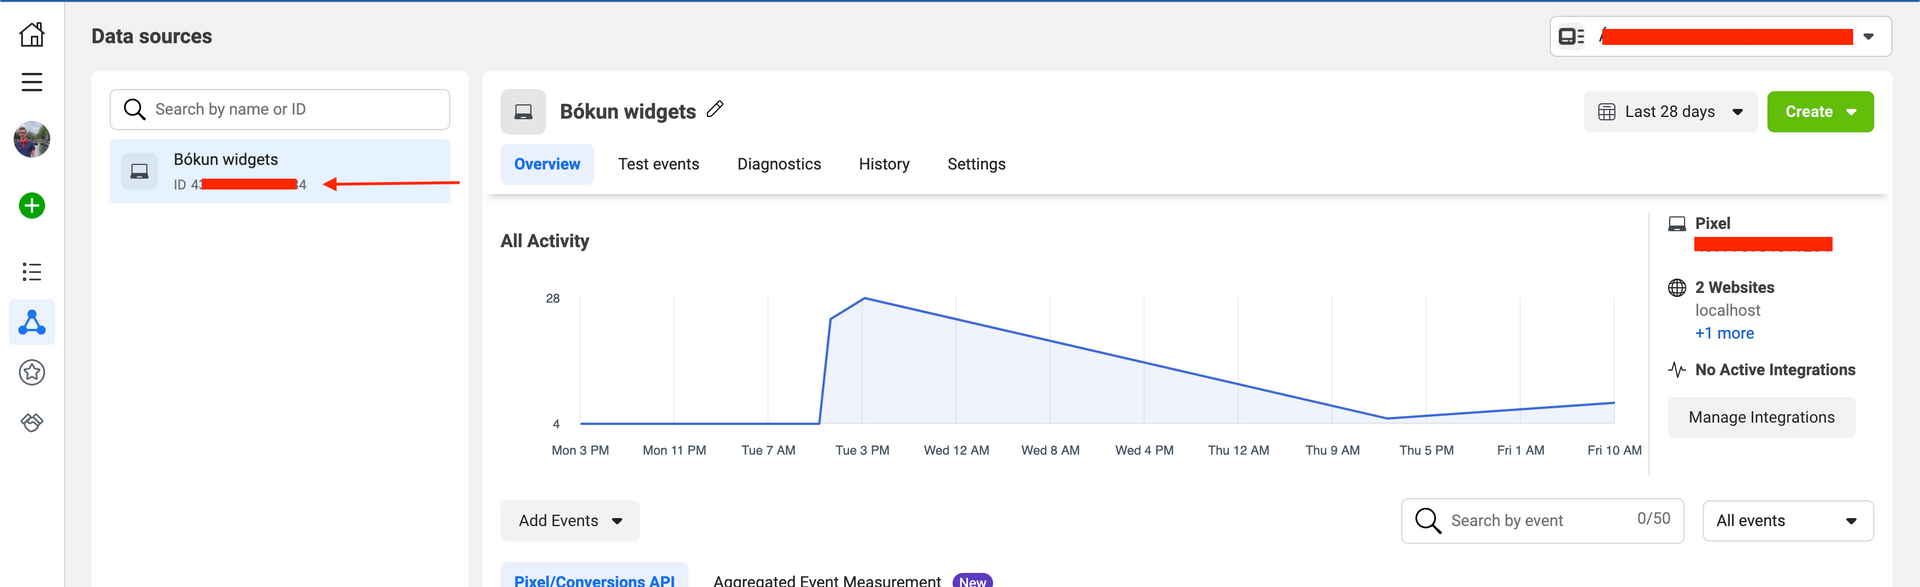Open the list view sidebar icon
This screenshot has width=1920, height=587.
[32, 272]
